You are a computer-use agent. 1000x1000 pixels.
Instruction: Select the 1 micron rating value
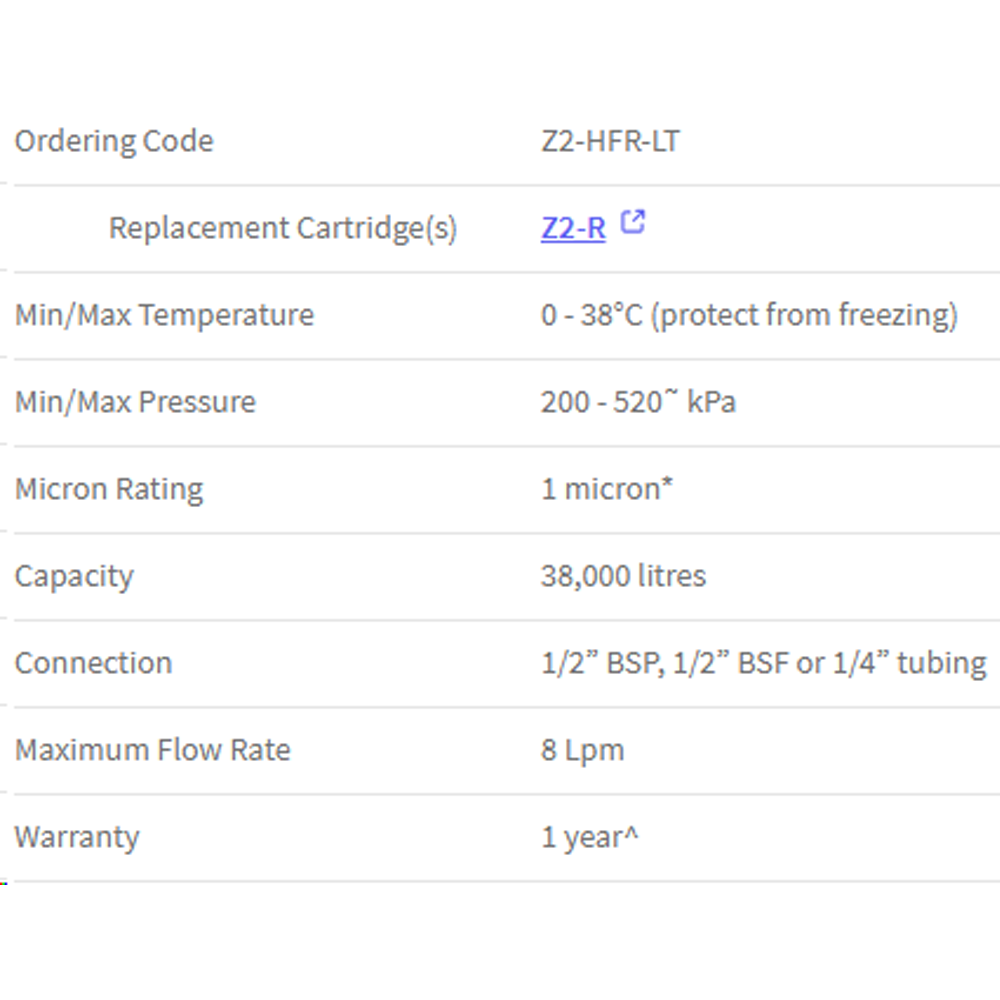point(607,489)
